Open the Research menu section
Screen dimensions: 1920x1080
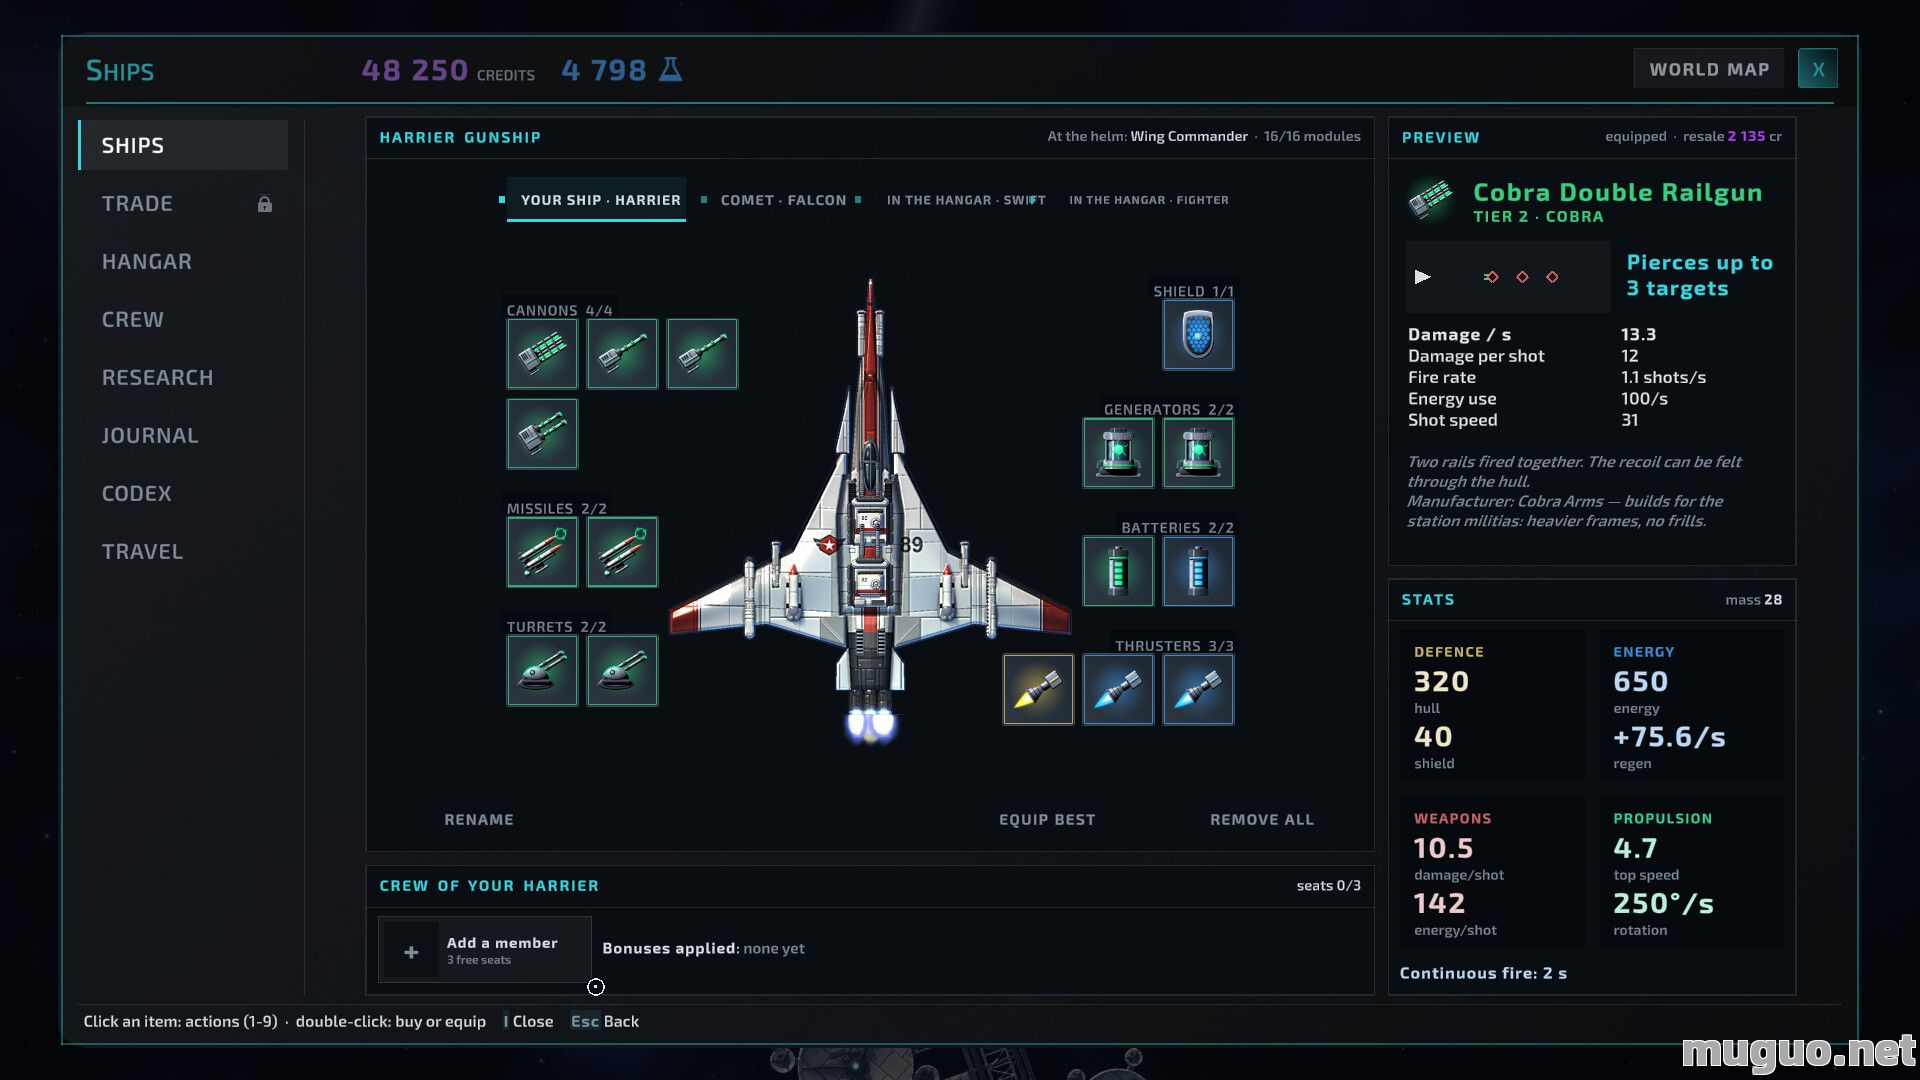(183, 378)
